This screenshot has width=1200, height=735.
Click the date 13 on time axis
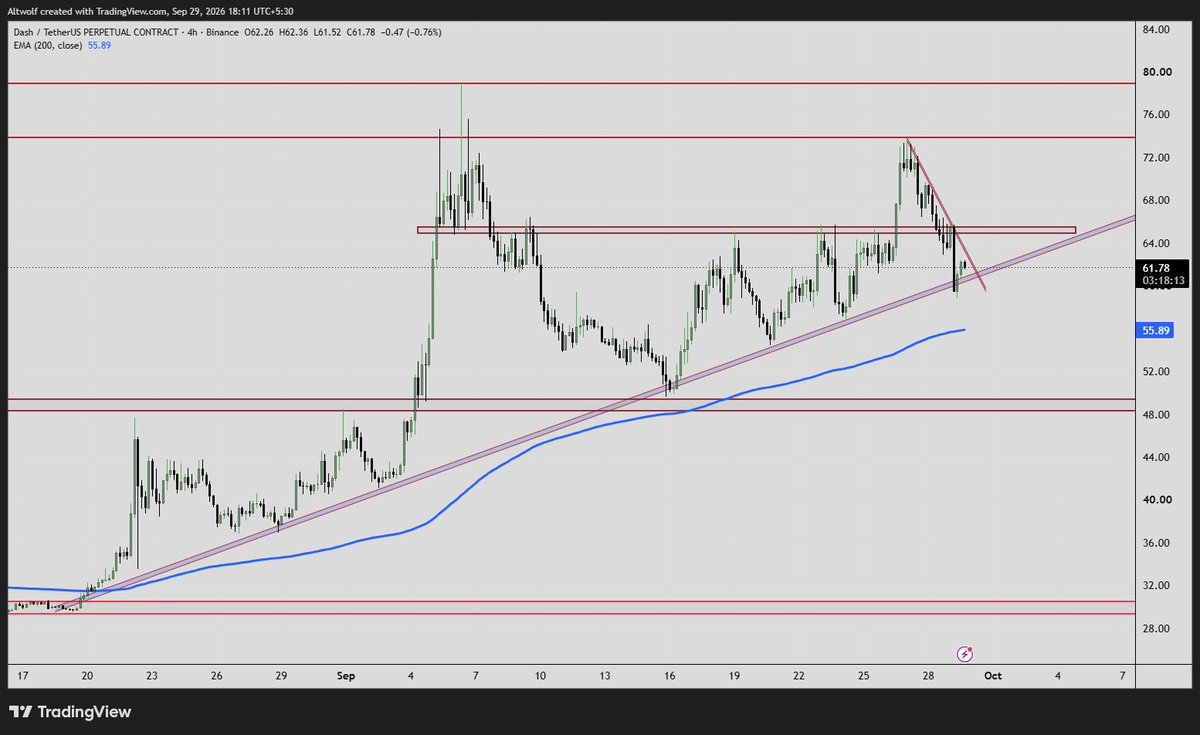[605, 676]
